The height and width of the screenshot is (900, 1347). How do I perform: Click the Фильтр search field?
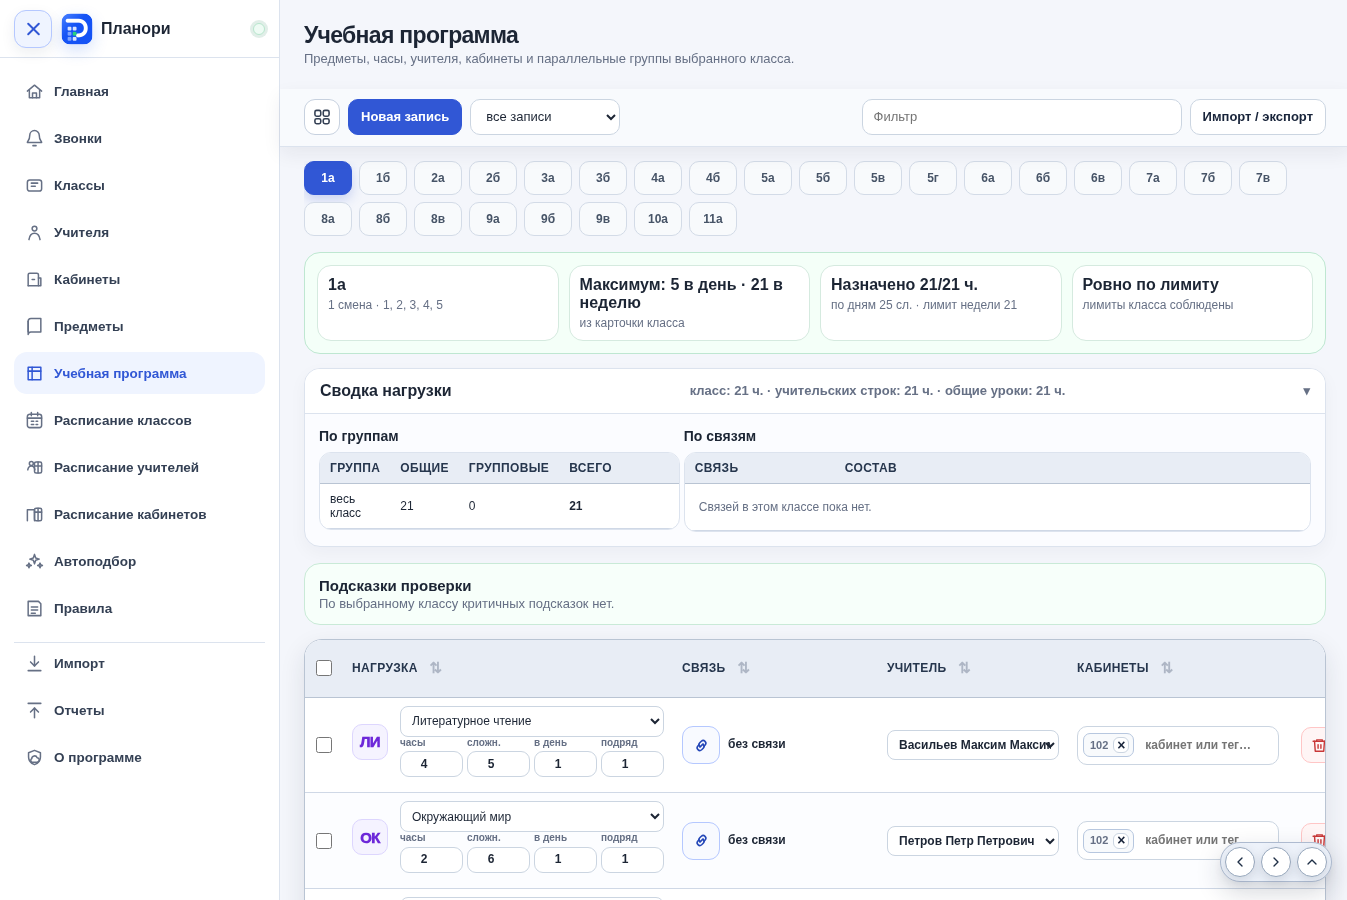tap(1022, 117)
